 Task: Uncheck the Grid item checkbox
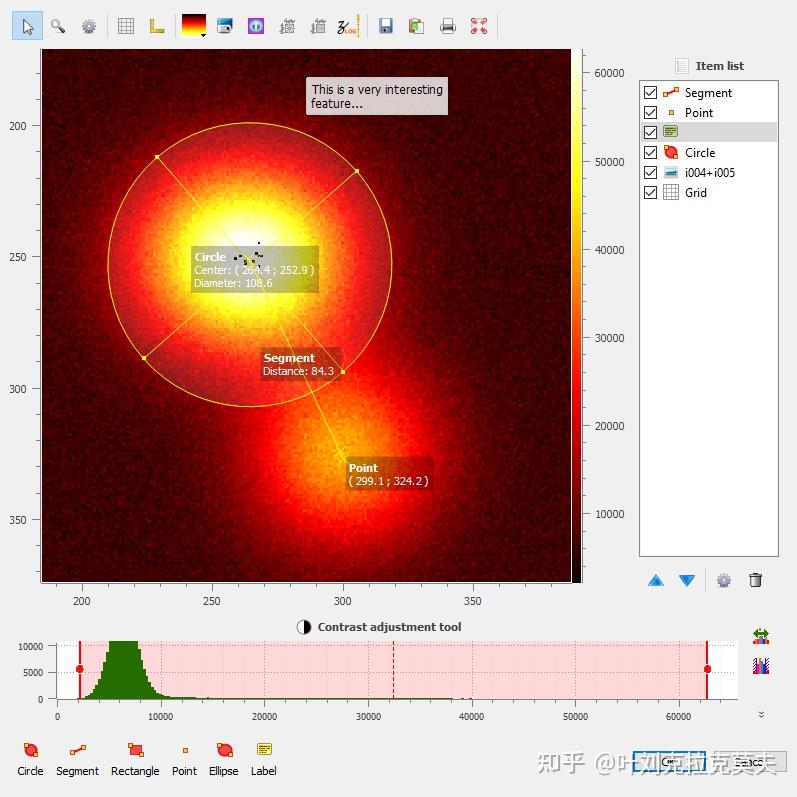(650, 193)
